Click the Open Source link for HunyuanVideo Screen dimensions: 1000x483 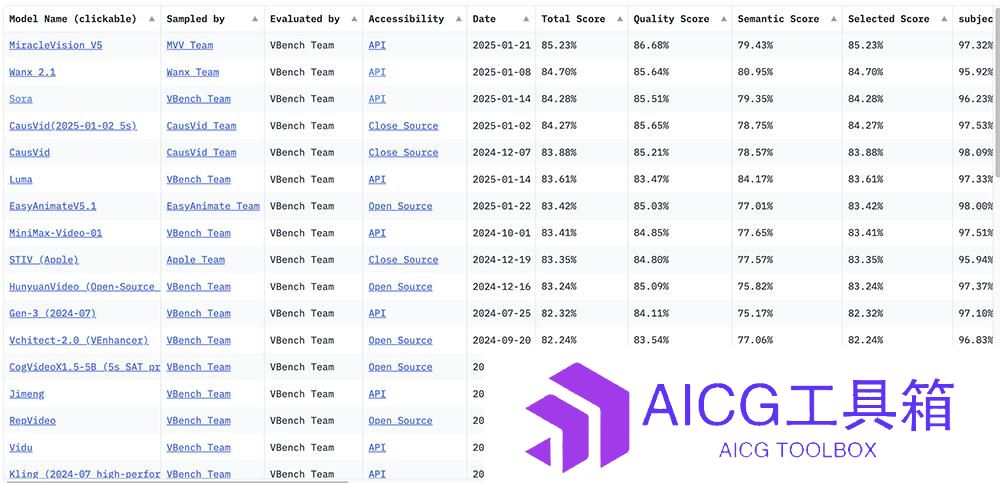click(401, 286)
